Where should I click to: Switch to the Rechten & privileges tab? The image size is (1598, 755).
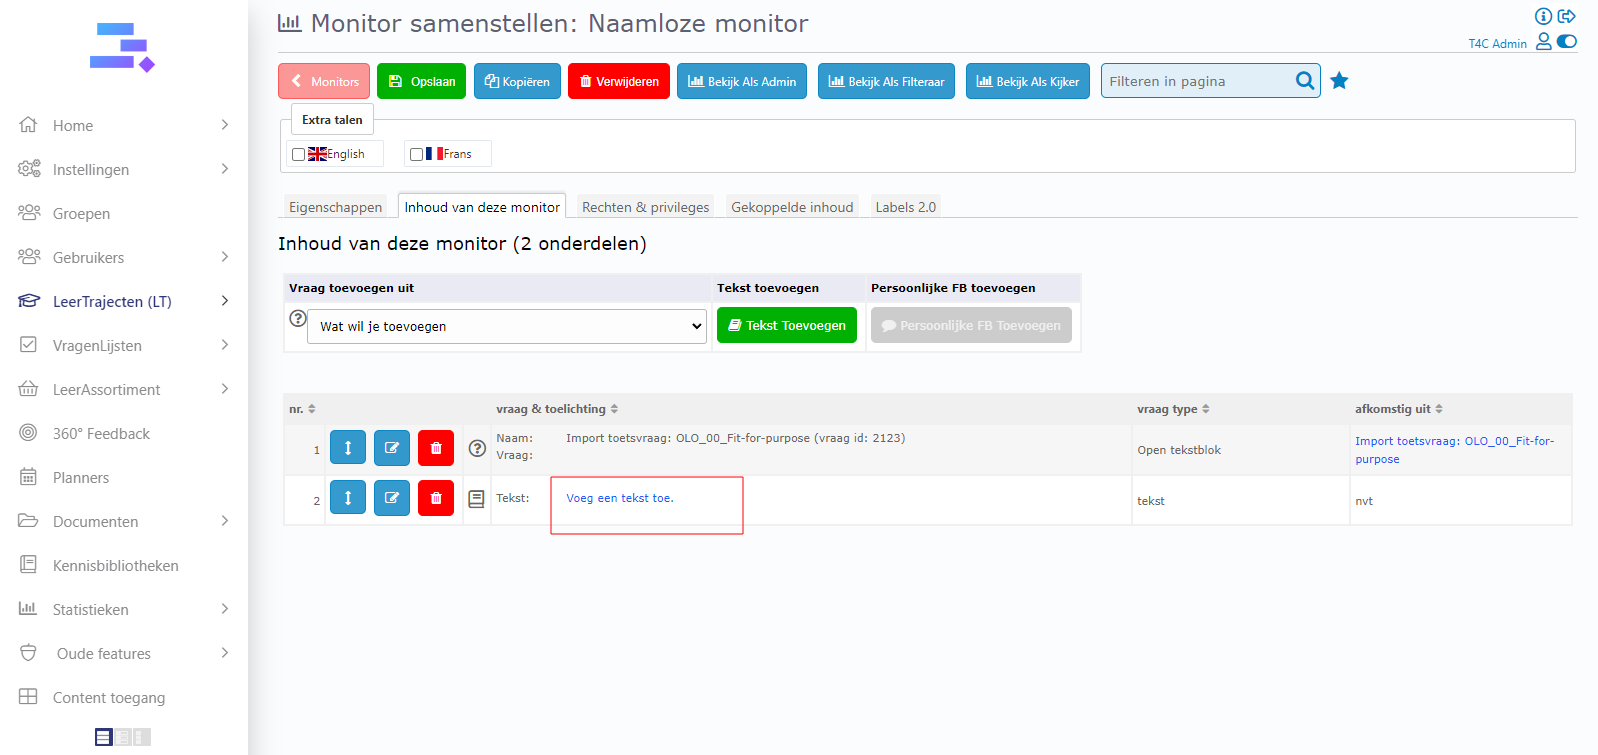click(645, 207)
